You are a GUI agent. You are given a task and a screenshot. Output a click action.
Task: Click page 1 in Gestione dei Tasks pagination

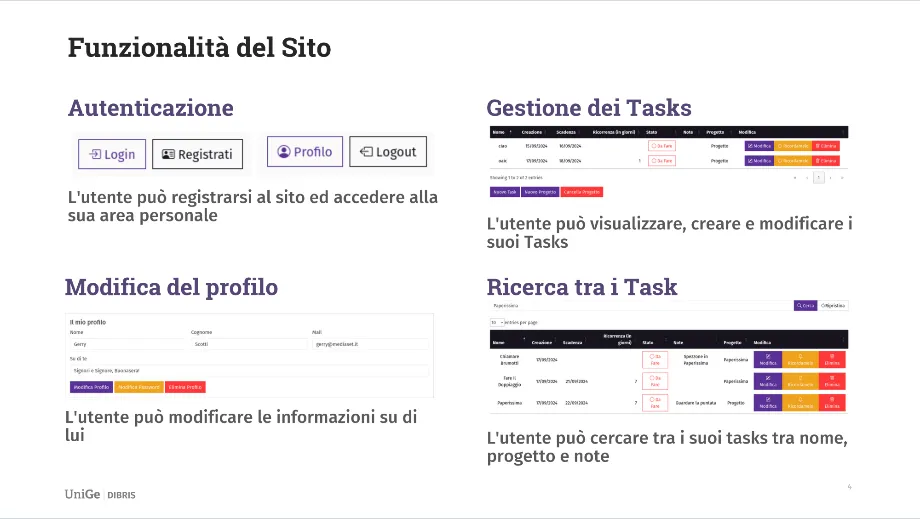tap(818, 177)
